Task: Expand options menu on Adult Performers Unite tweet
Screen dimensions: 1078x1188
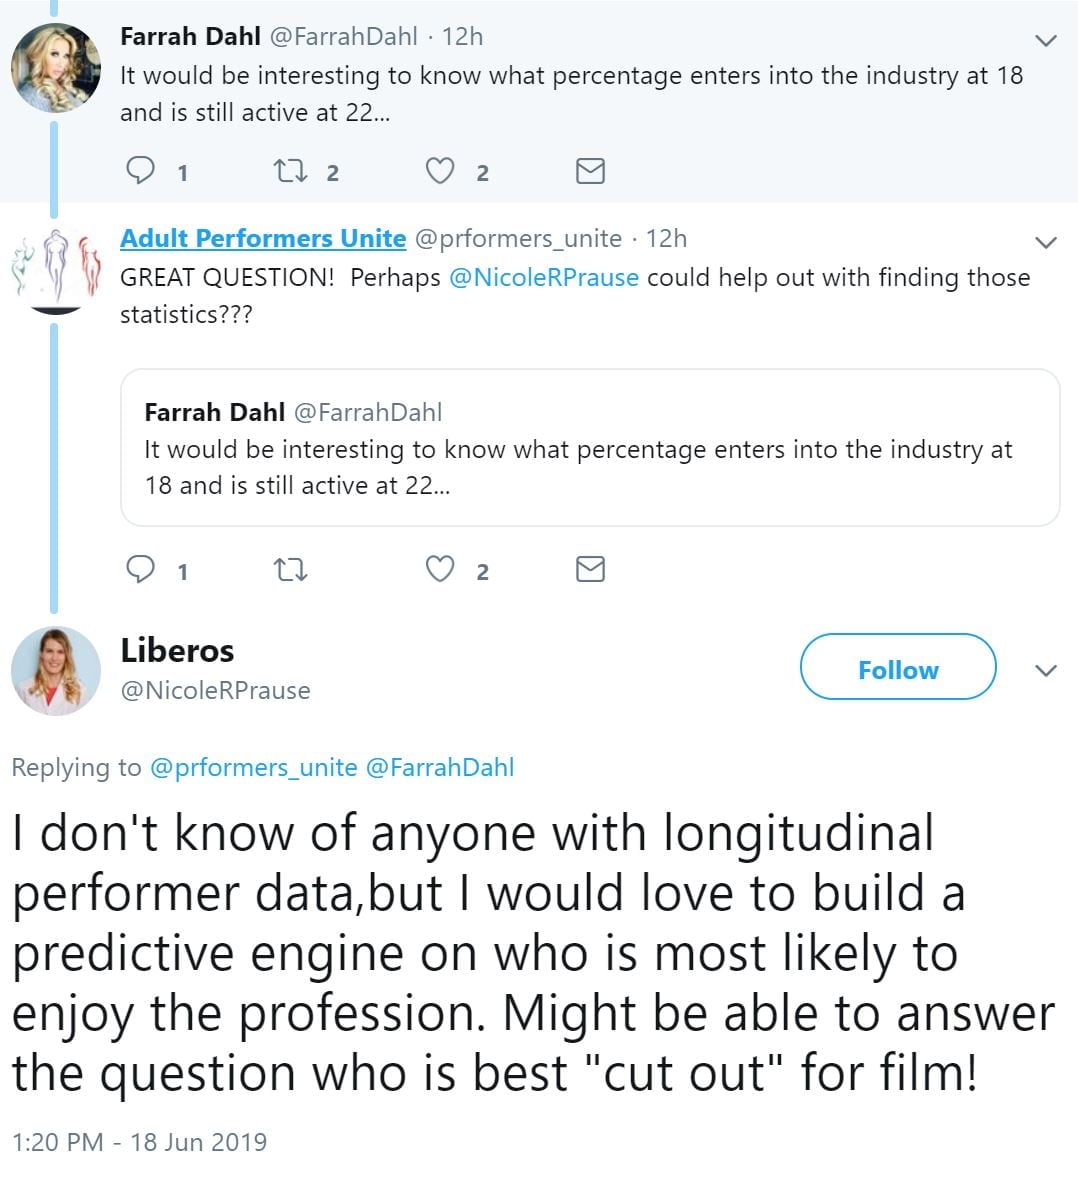Action: coord(1045,242)
